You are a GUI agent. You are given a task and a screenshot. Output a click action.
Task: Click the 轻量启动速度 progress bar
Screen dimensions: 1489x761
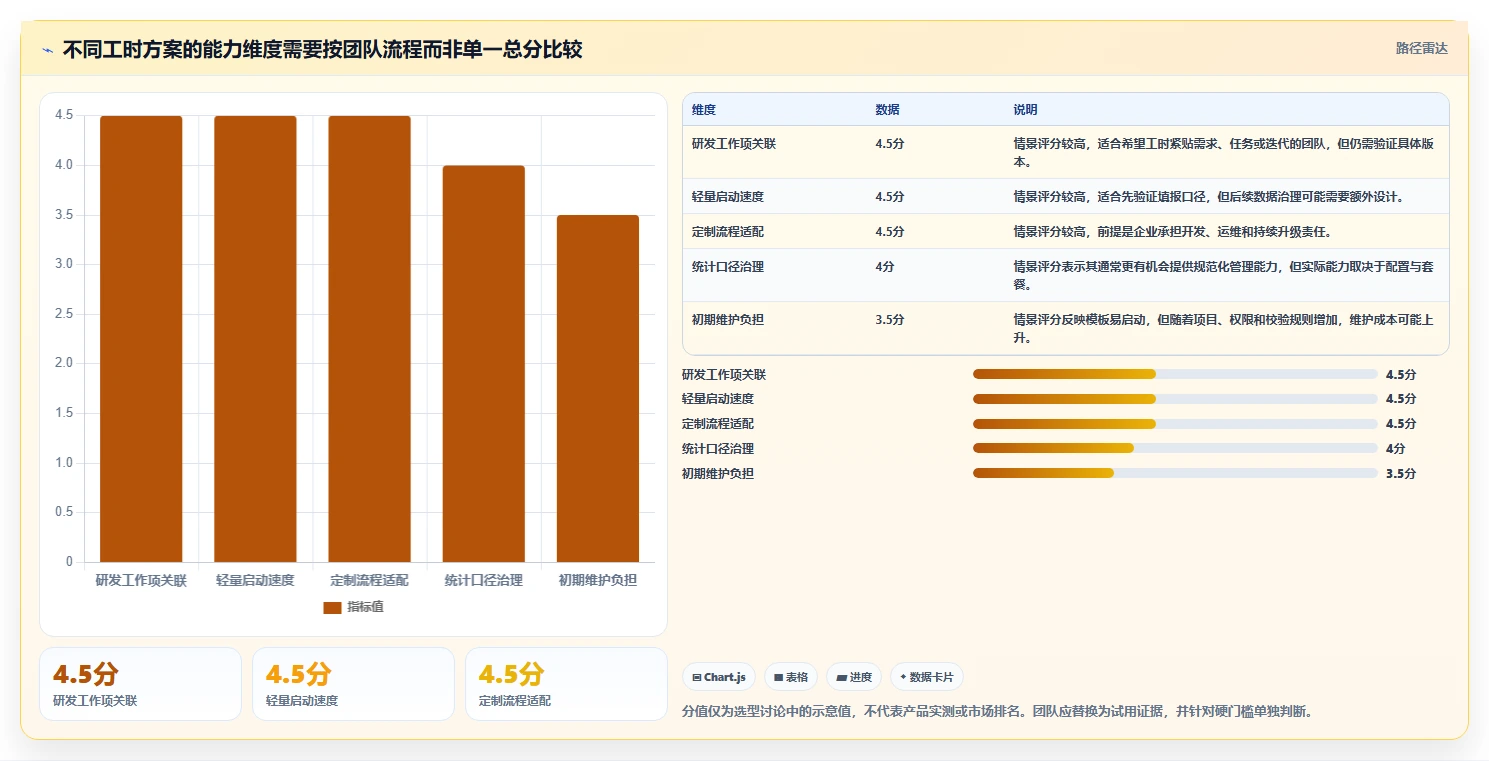pos(1175,399)
